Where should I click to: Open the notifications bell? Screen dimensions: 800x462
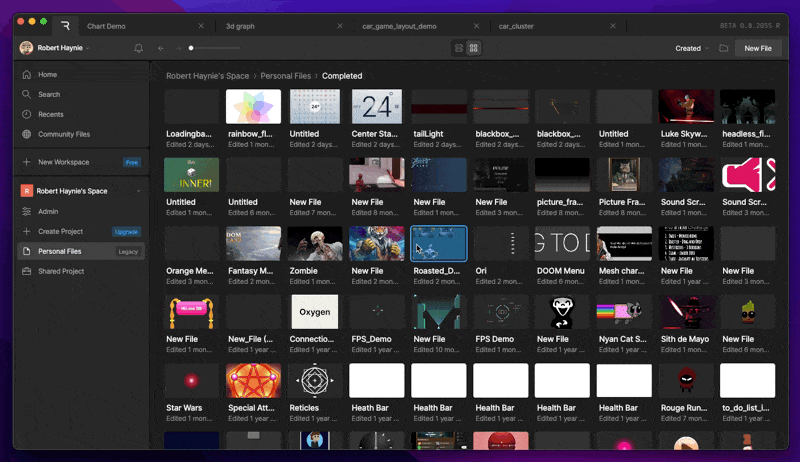coord(138,48)
